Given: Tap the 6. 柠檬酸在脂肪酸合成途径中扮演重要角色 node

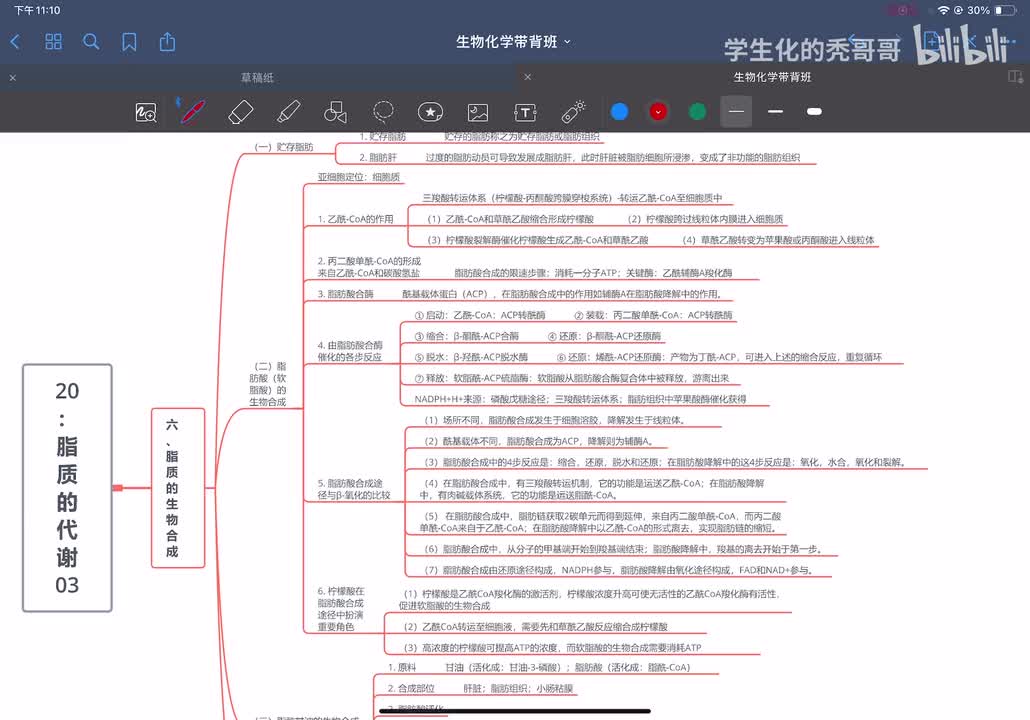Looking at the screenshot, I should [340, 609].
